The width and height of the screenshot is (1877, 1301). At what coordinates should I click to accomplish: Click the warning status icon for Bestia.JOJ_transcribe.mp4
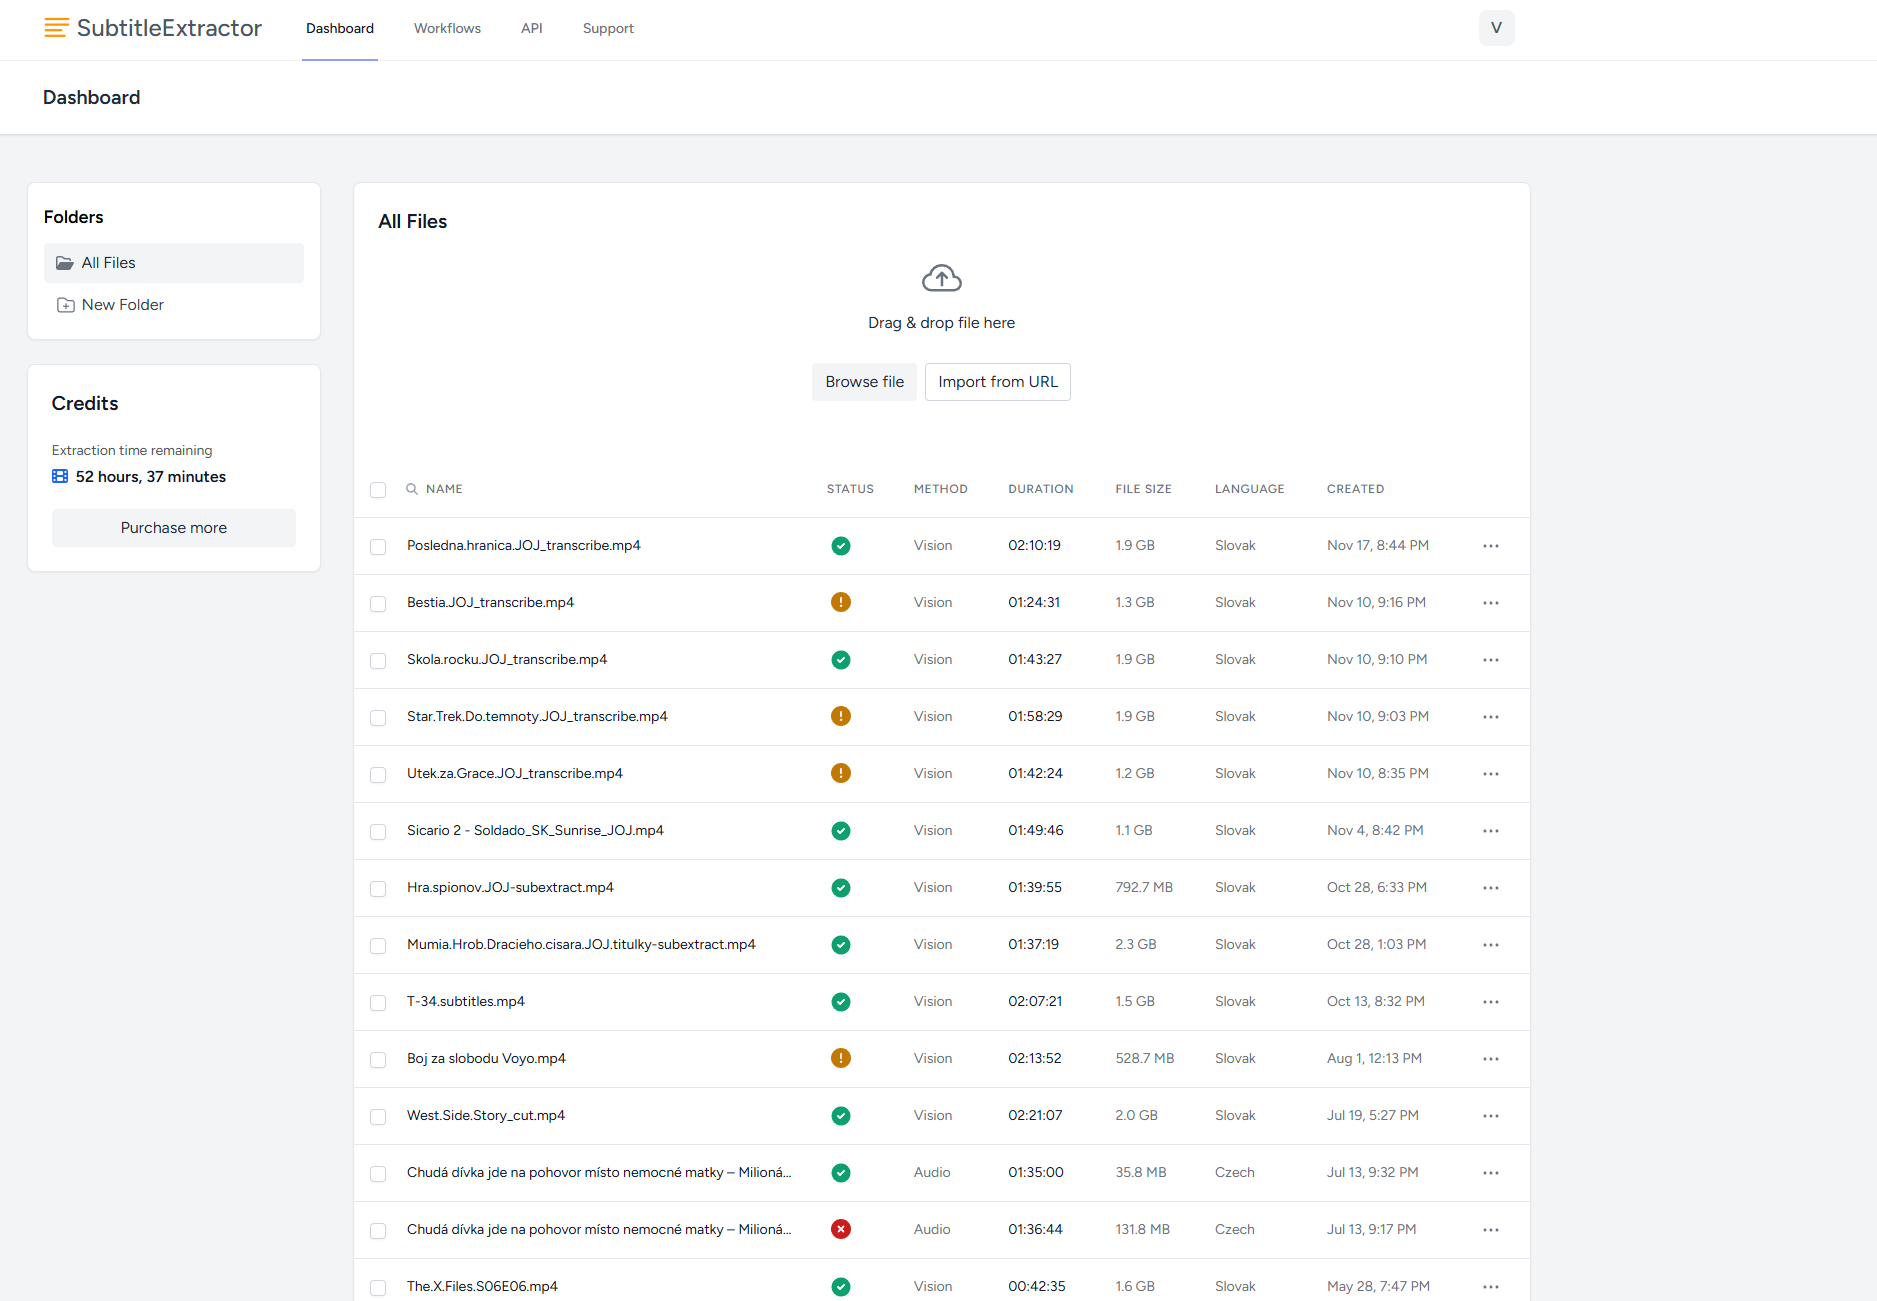pos(841,602)
